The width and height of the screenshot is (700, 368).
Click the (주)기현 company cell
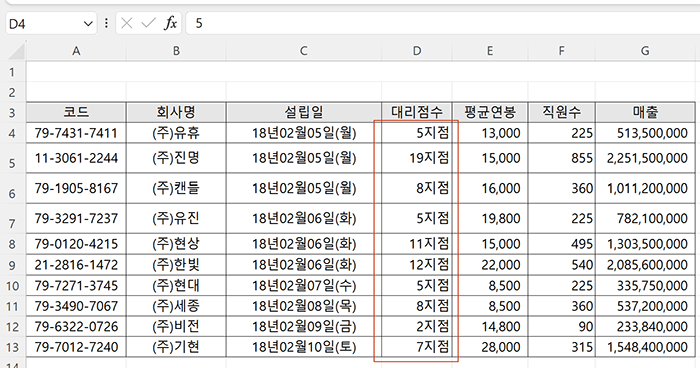[x=176, y=347]
